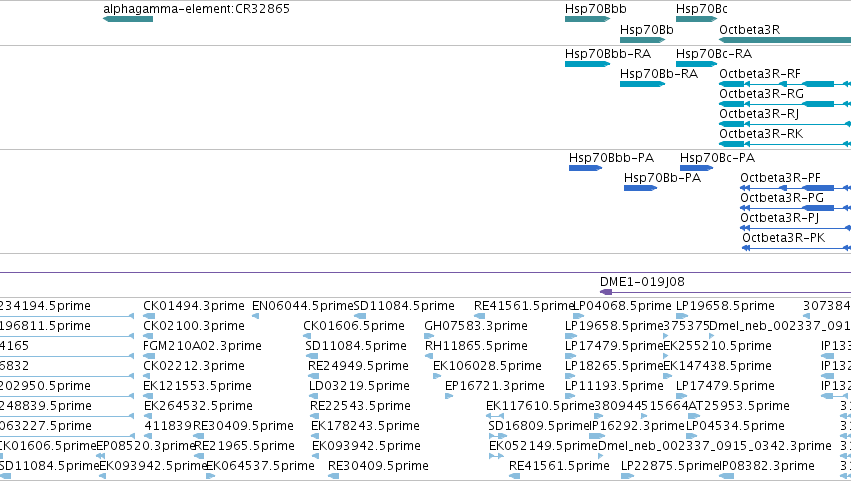The width and height of the screenshot is (851, 481).
Task: Select the EK117610.5prime EST label
Action: click(540, 406)
